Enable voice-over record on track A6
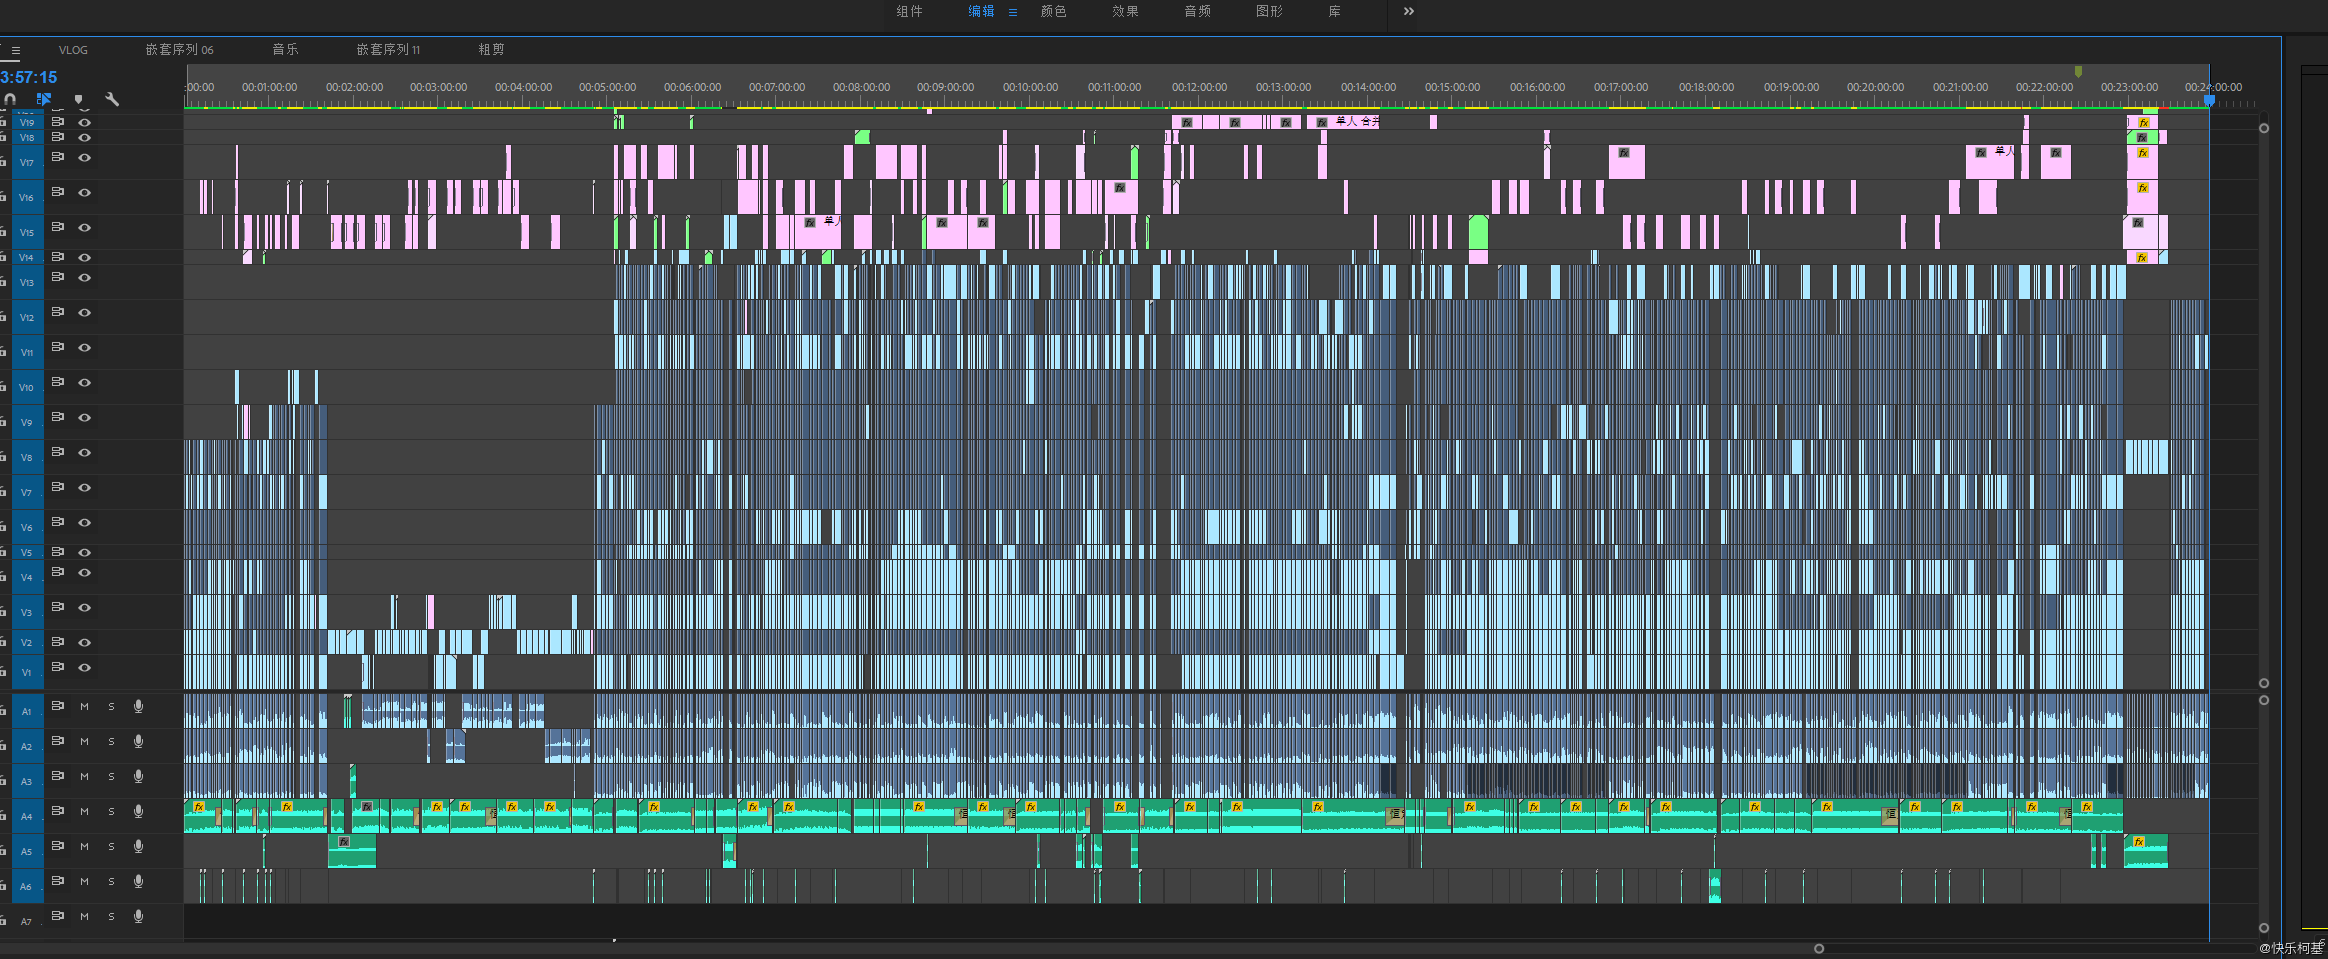This screenshot has height=959, width=2328. [138, 881]
